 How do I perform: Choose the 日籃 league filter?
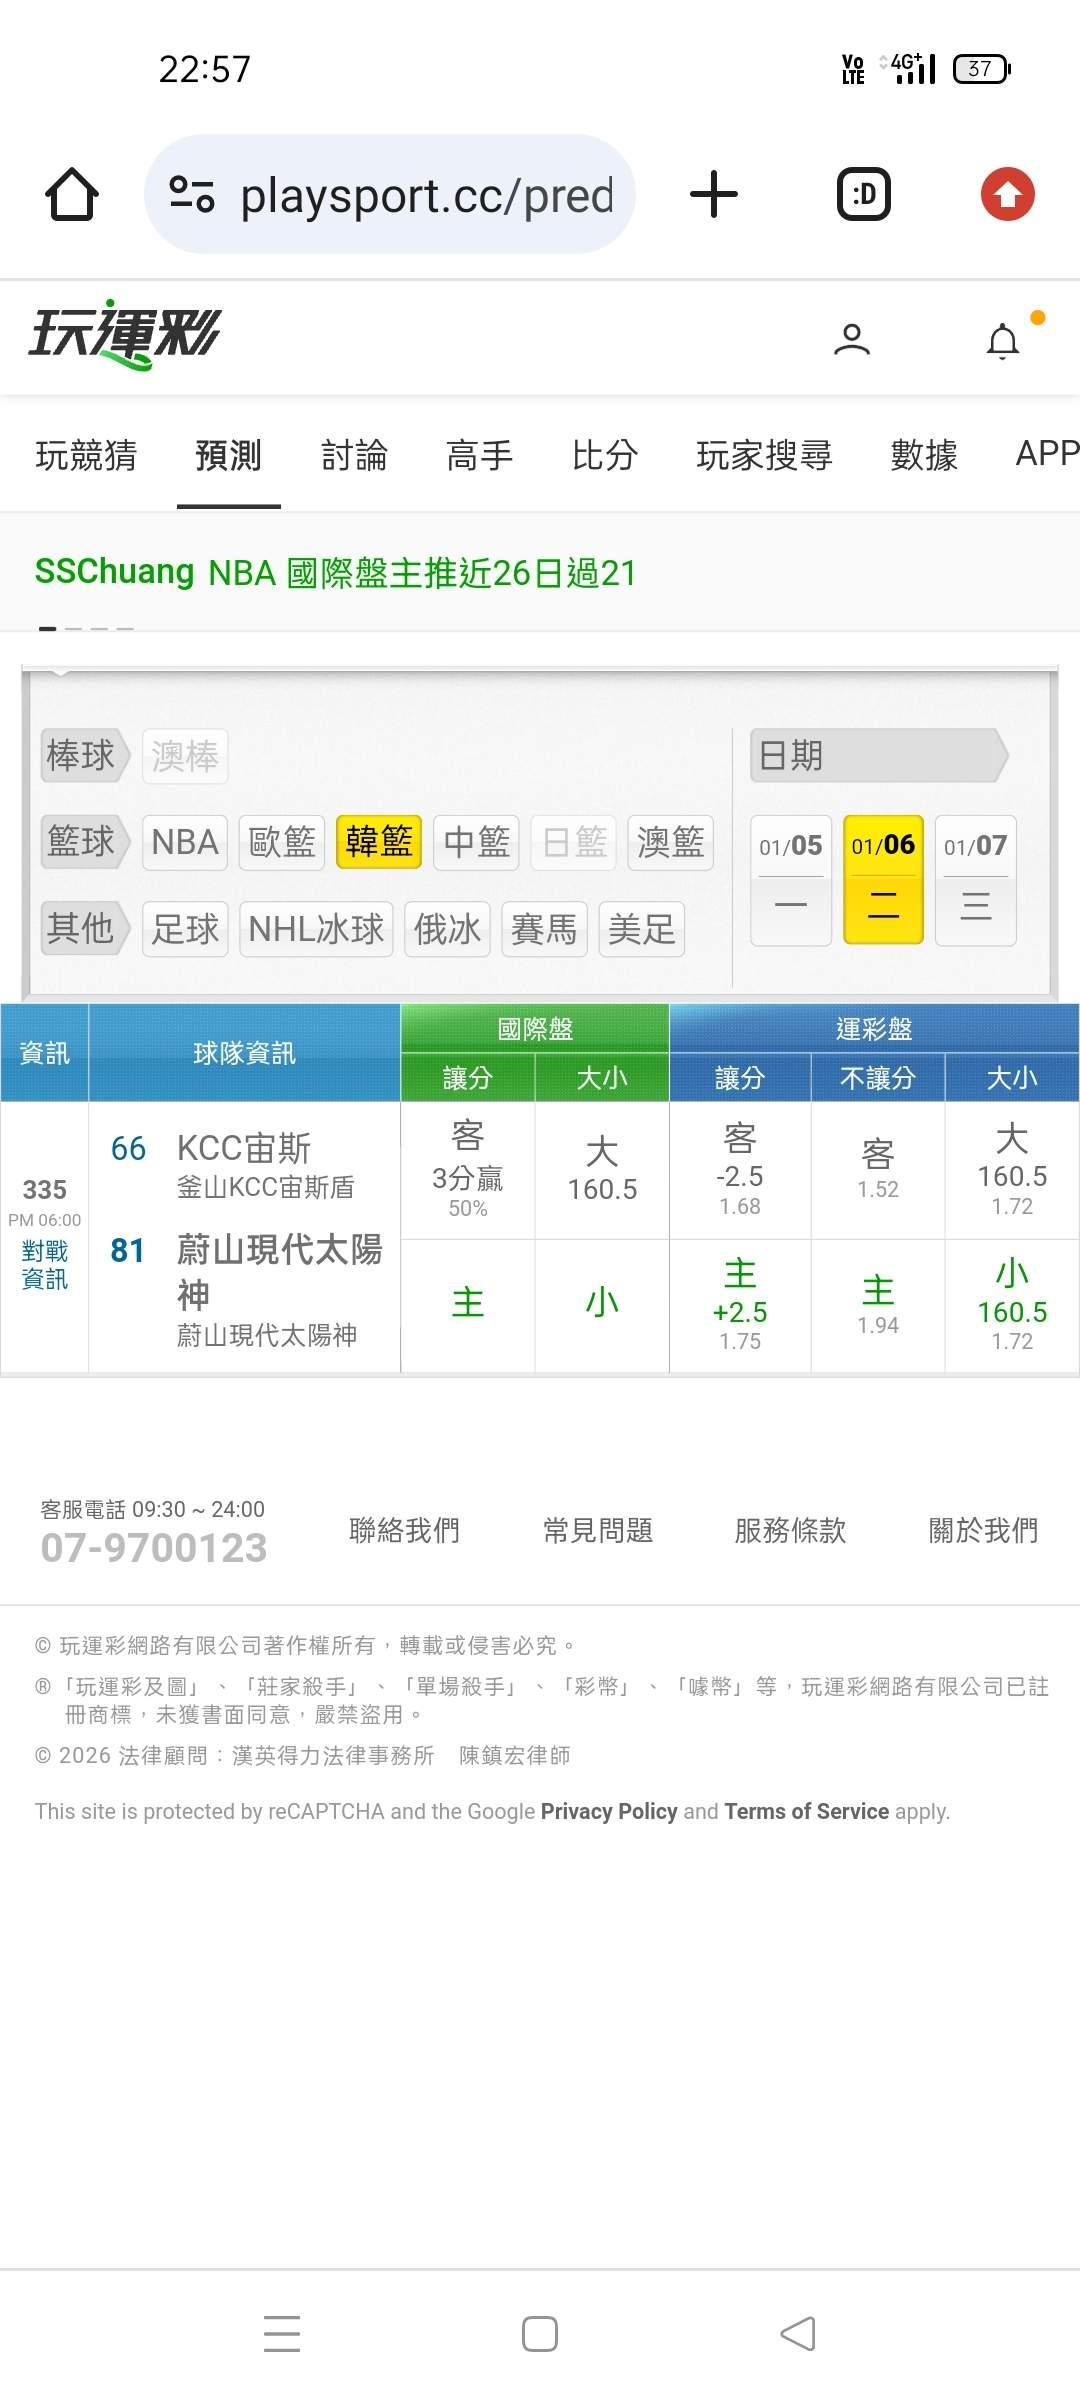573,842
